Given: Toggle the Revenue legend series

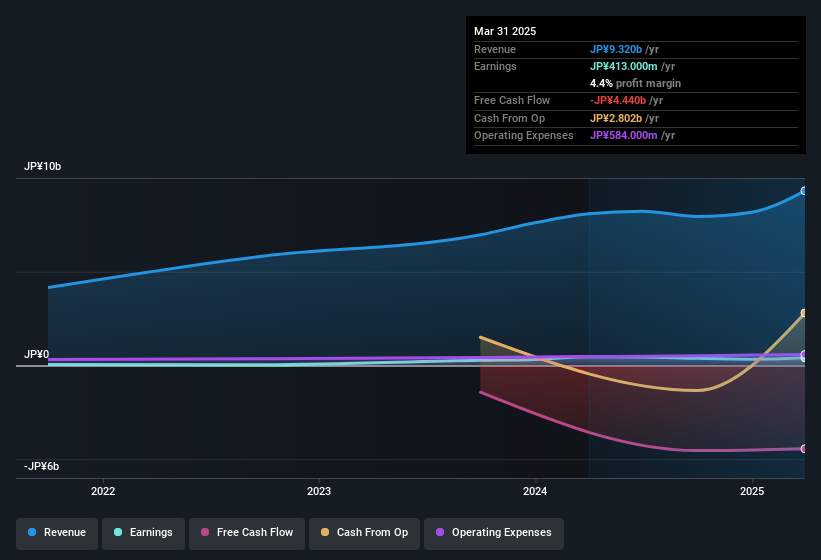Looking at the screenshot, I should 57,533.
